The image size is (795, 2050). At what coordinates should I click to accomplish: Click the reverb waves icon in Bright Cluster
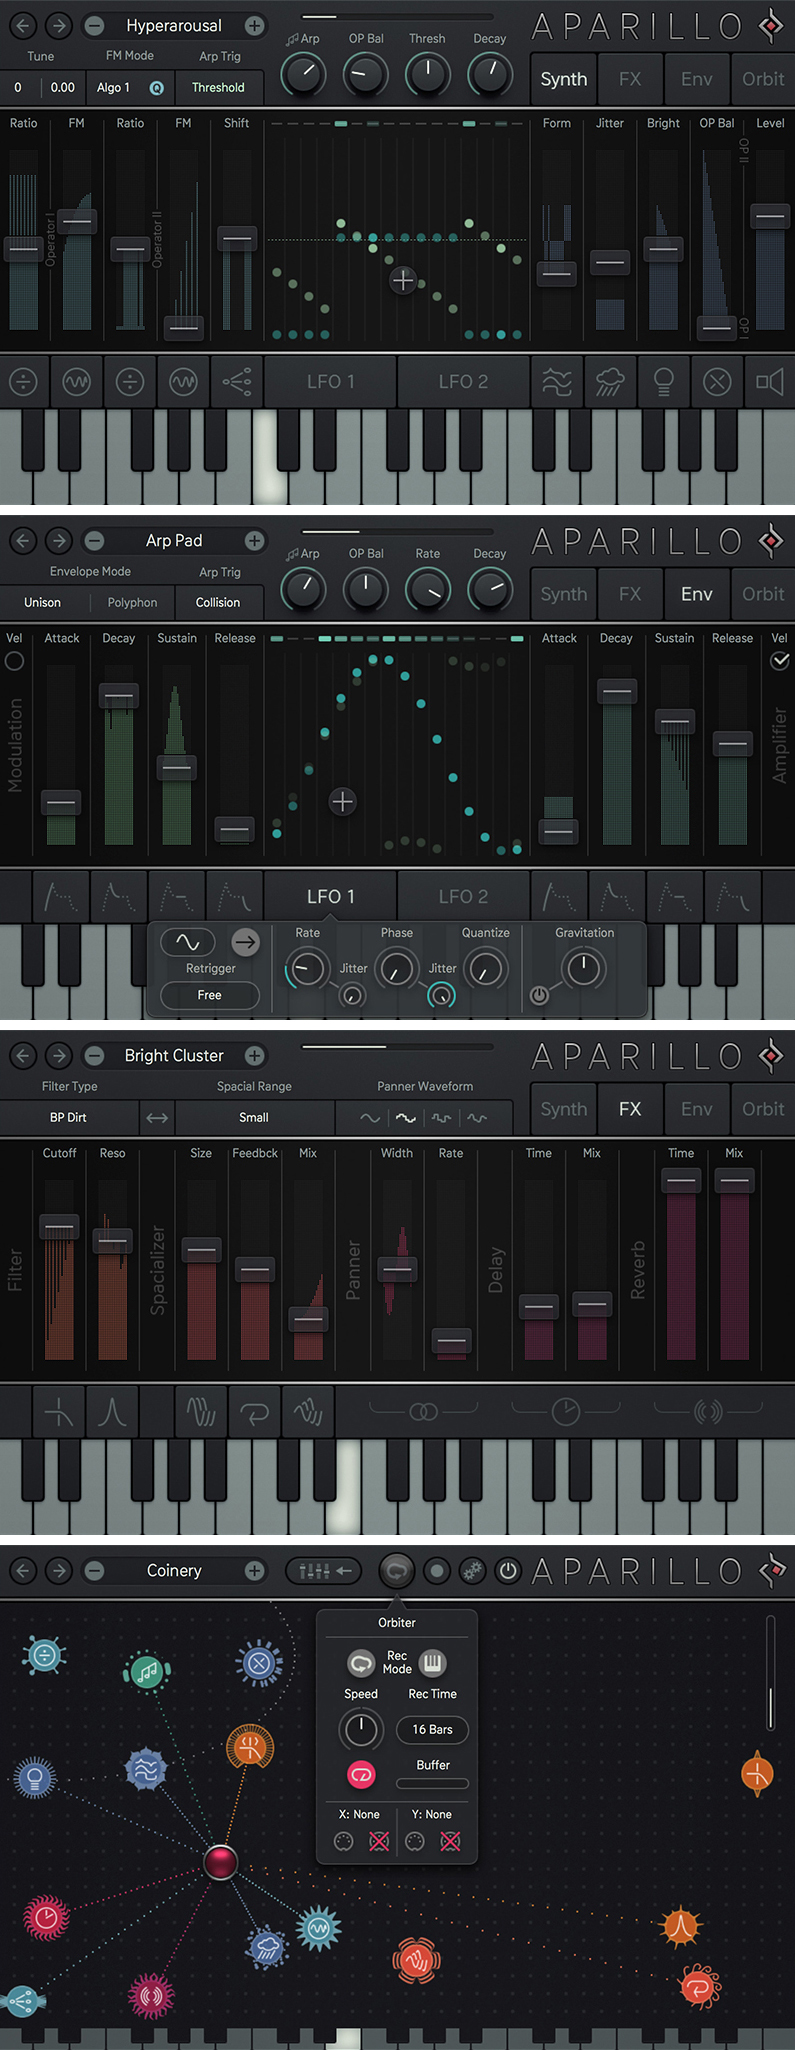coord(708,1411)
